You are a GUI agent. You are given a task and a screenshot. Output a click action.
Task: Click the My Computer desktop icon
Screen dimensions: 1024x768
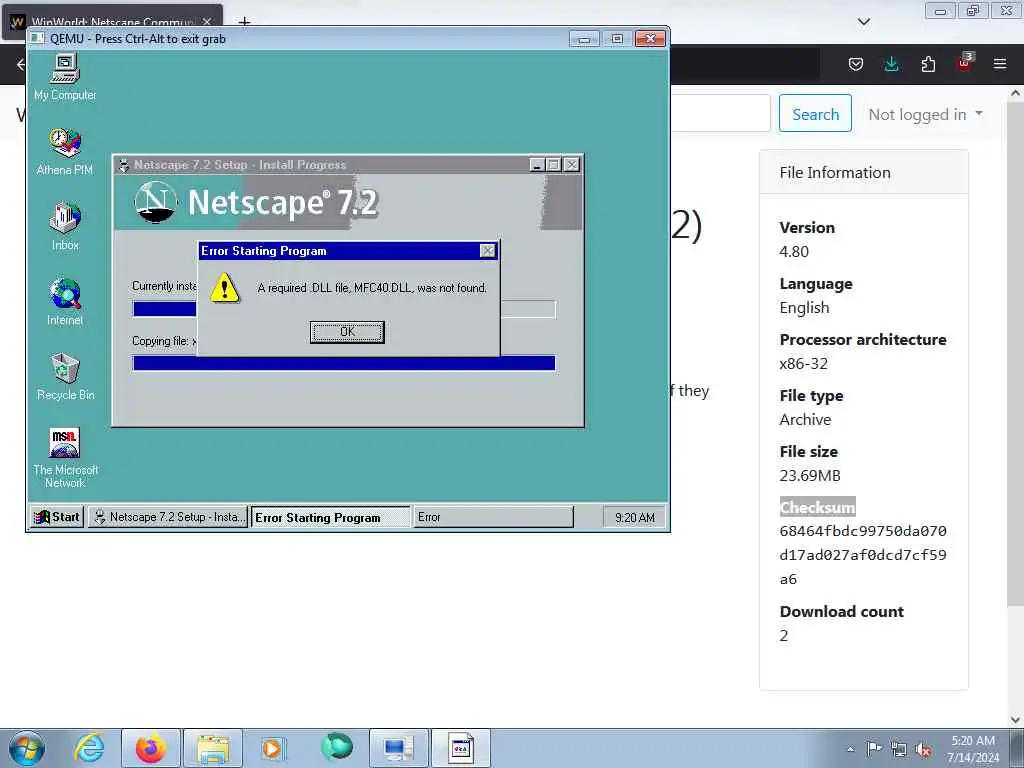(x=65, y=76)
